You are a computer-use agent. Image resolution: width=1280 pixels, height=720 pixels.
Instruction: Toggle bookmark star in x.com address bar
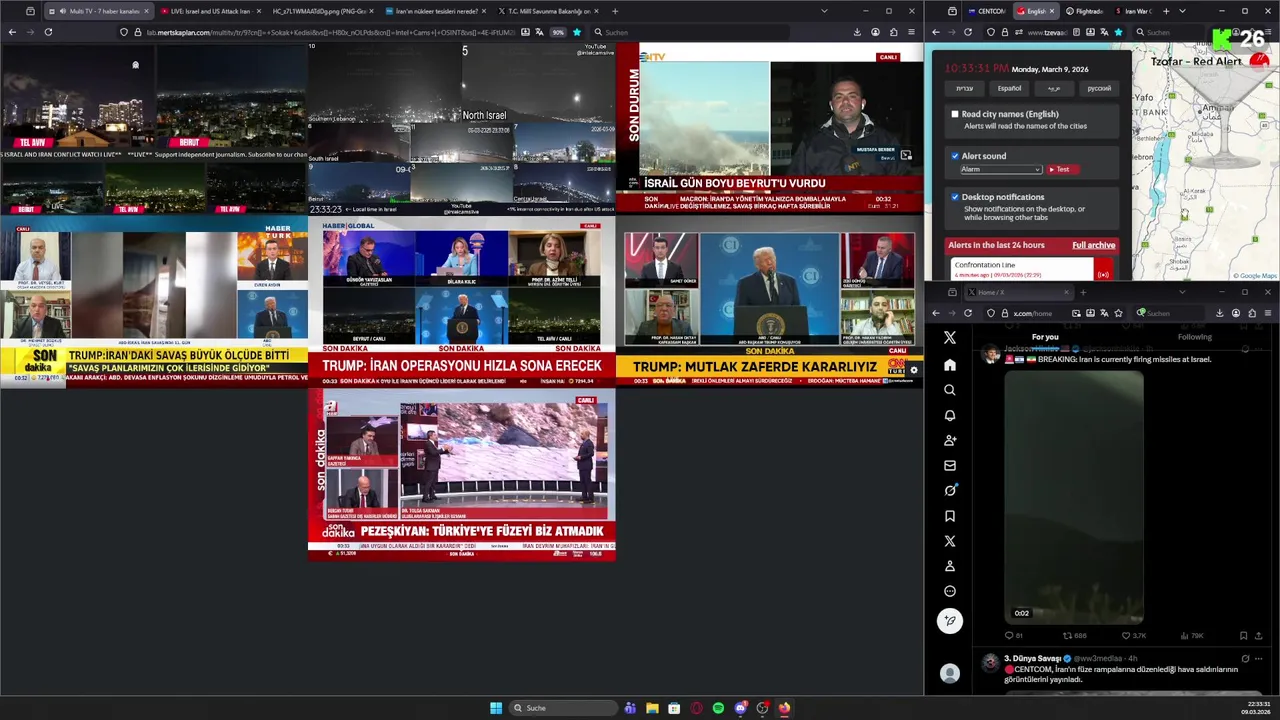click(1119, 313)
